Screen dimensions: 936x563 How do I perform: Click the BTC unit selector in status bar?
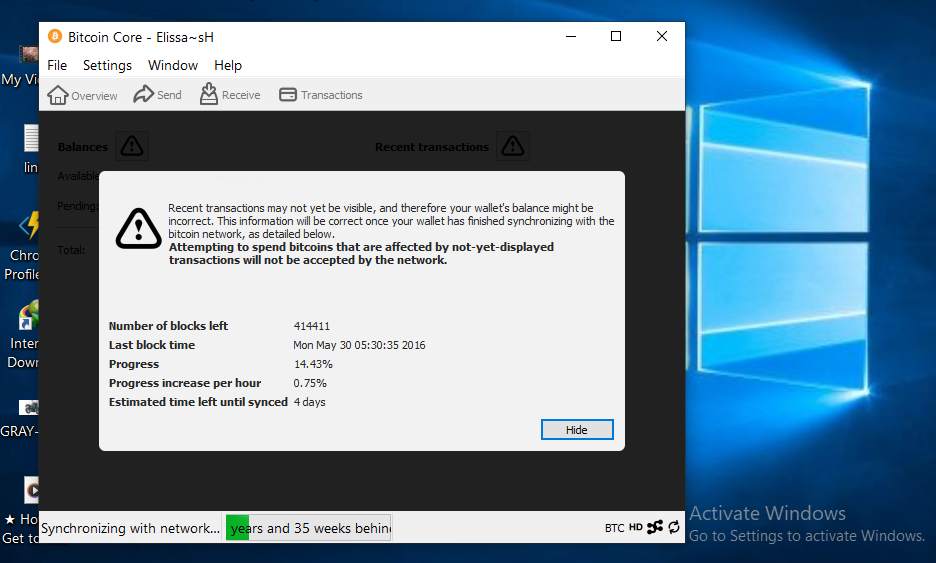(x=614, y=528)
